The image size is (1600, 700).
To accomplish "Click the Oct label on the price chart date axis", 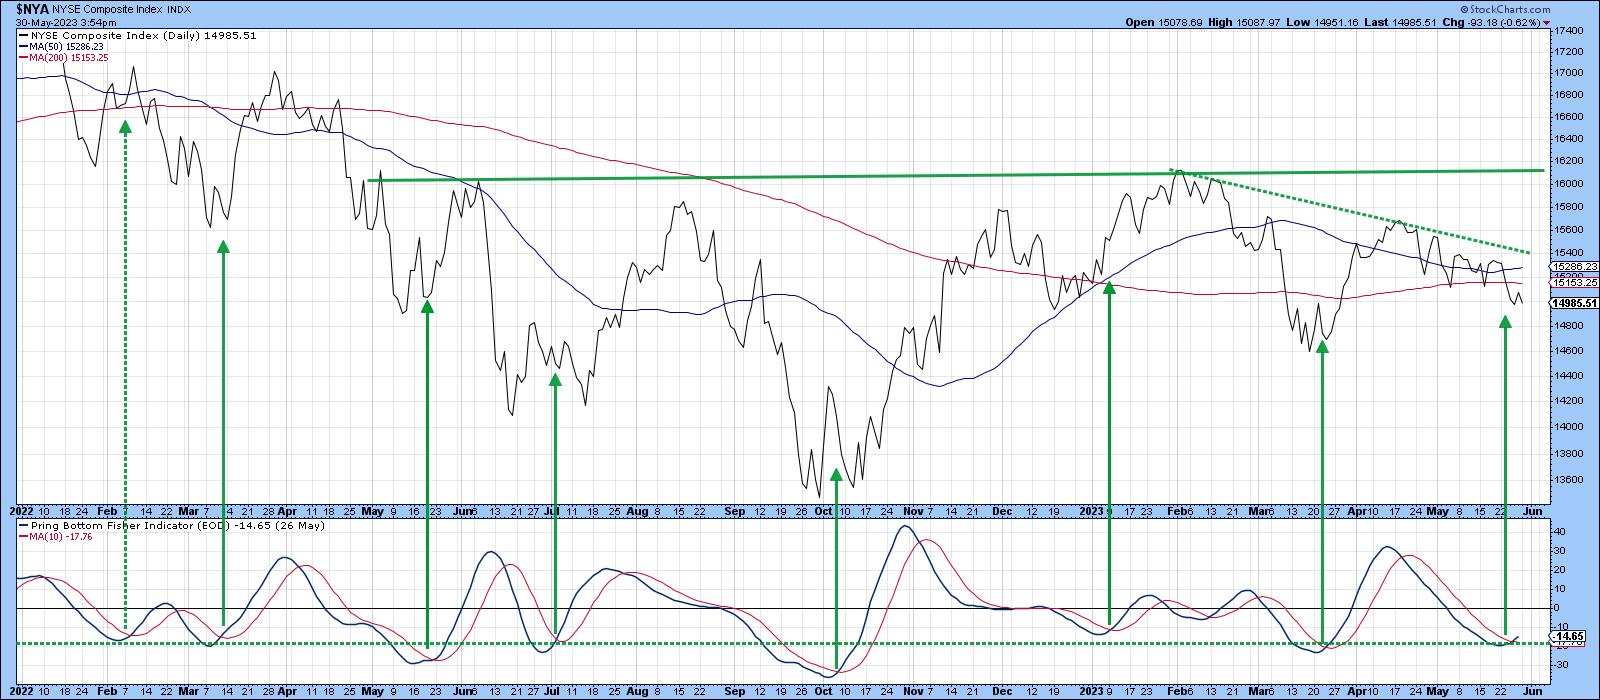I will (x=823, y=510).
